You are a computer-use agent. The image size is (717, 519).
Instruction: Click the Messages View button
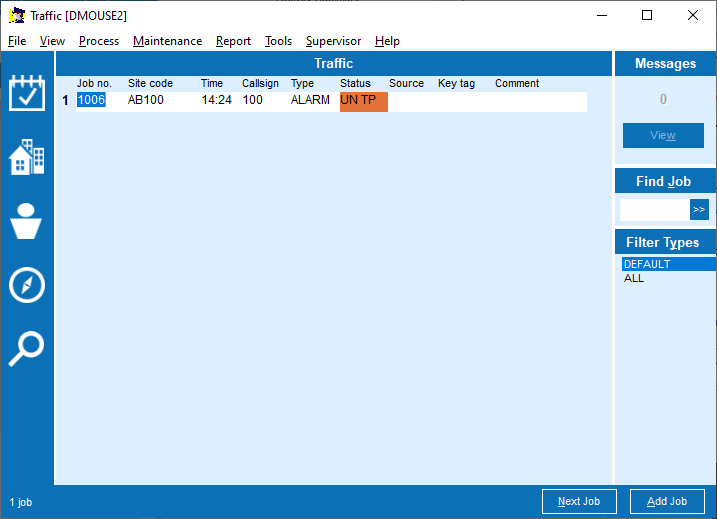pos(663,135)
